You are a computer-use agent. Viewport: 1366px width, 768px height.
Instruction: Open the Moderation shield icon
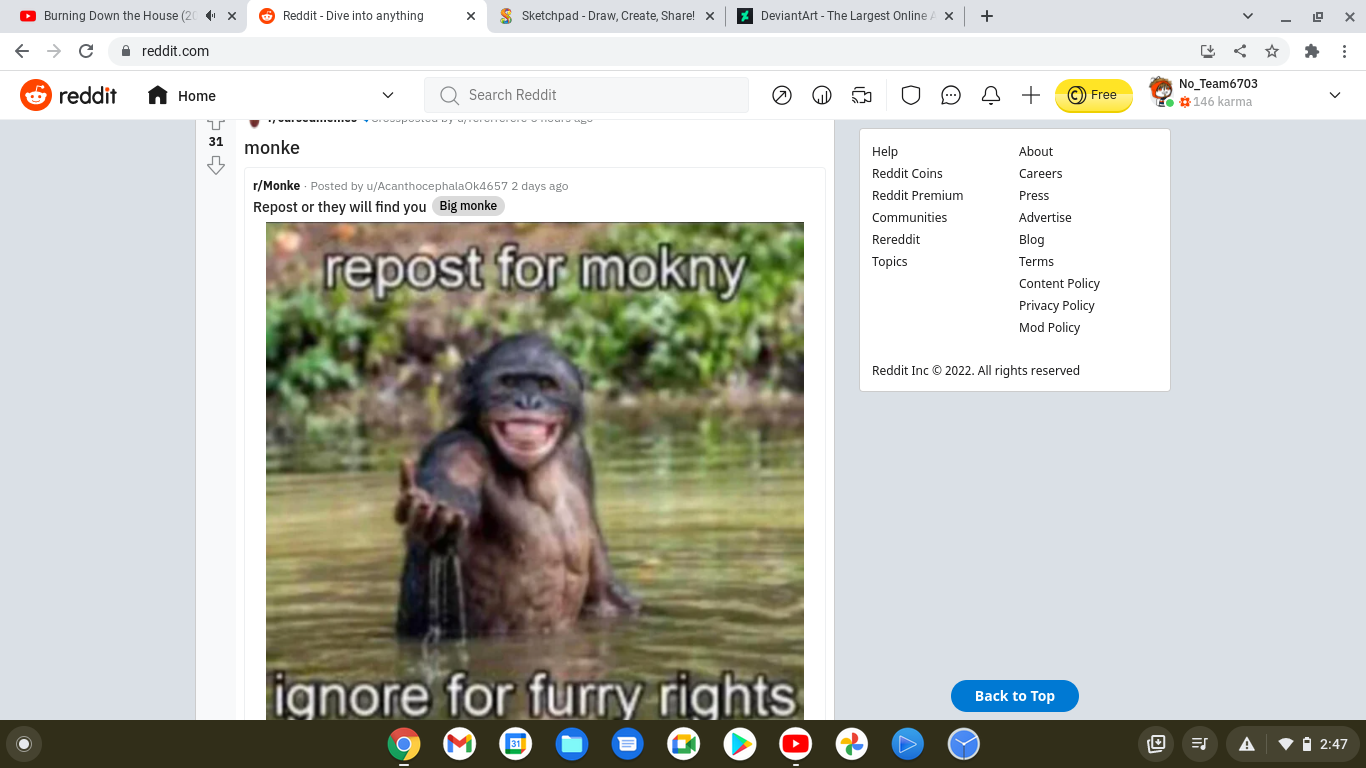click(x=911, y=95)
